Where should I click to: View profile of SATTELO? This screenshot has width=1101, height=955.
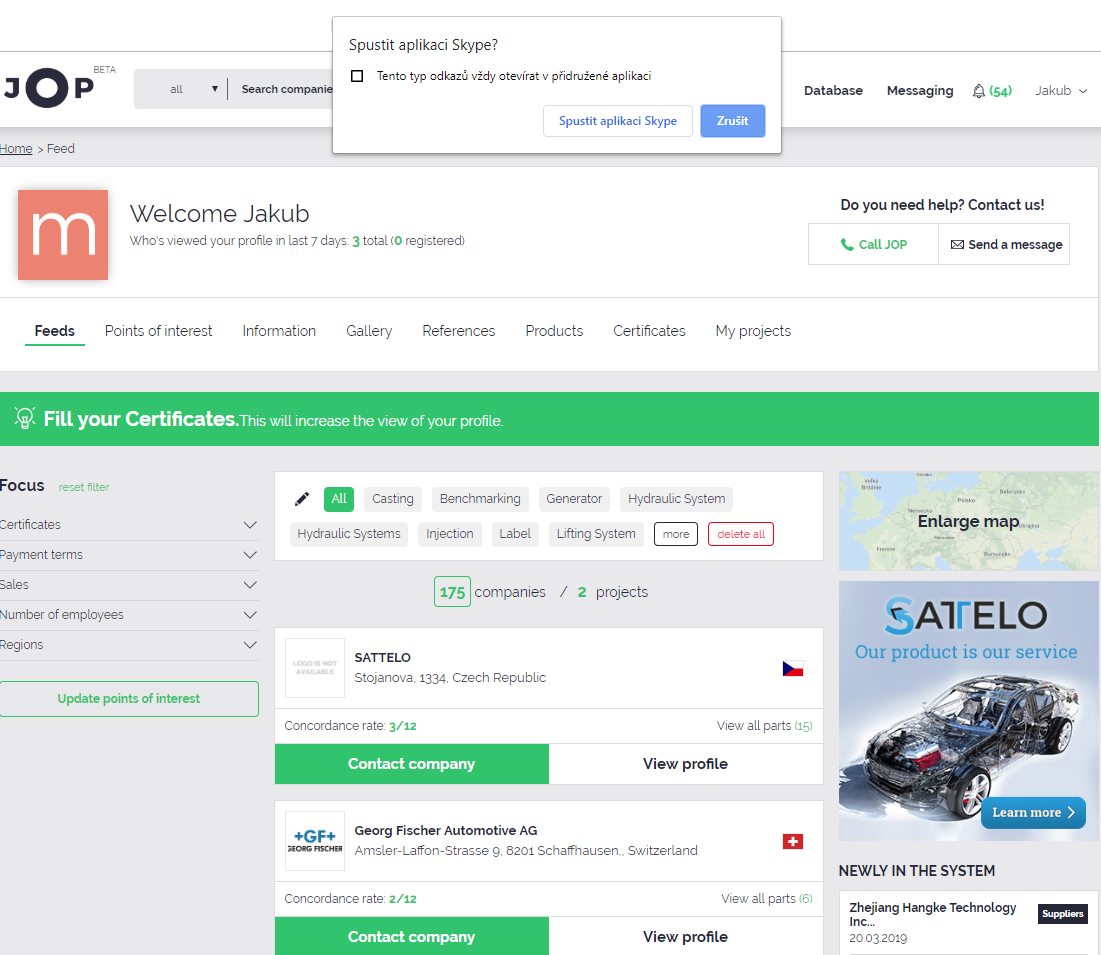coord(685,764)
